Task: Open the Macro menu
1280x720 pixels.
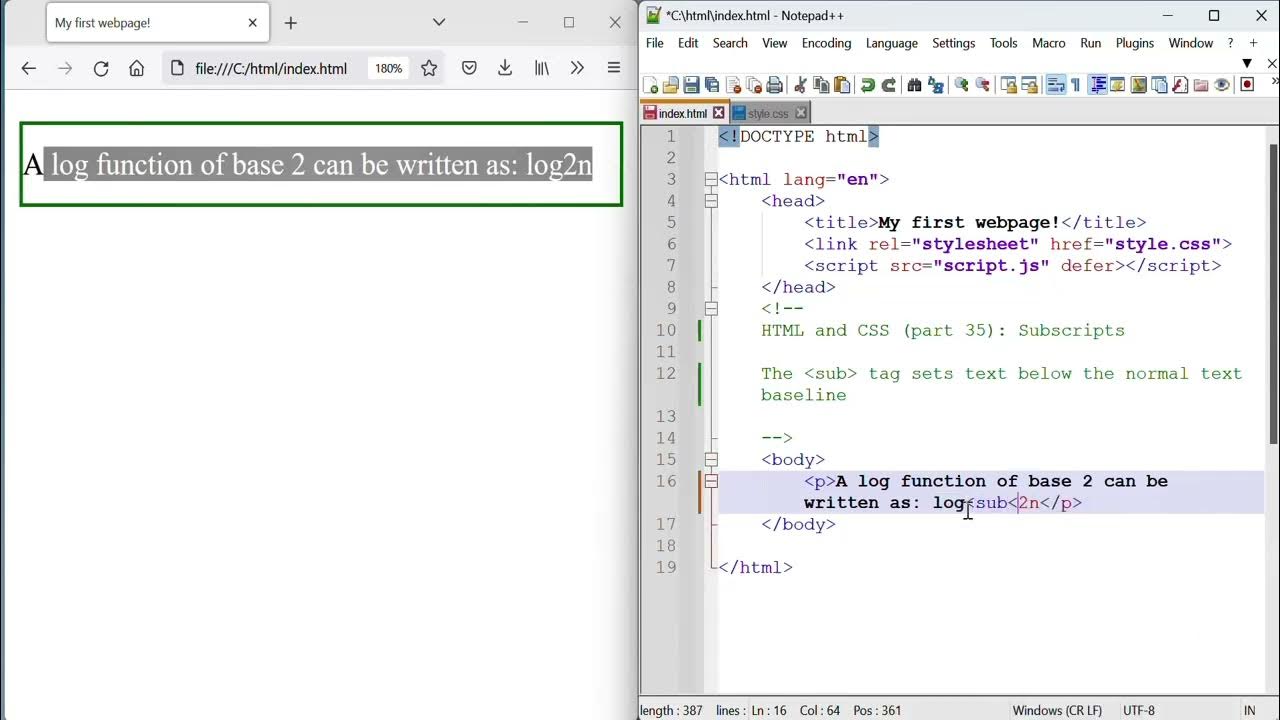Action: tap(1049, 43)
